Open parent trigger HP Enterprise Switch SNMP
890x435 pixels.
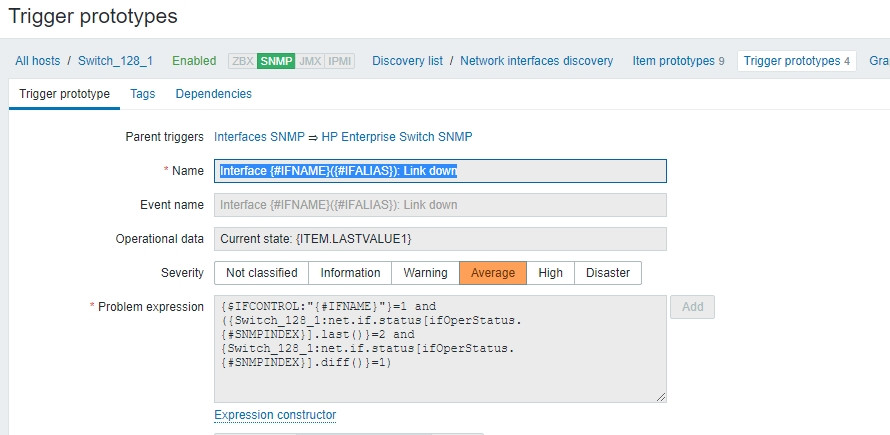click(x=397, y=137)
